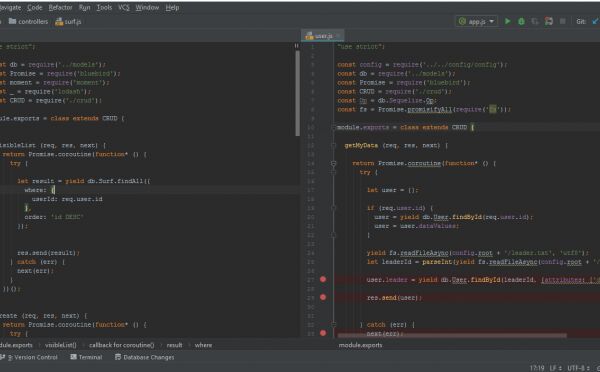Toggle breakpoint on the next(err) line
Image resolution: width=600 pixels, height=372 pixels.
(323, 333)
